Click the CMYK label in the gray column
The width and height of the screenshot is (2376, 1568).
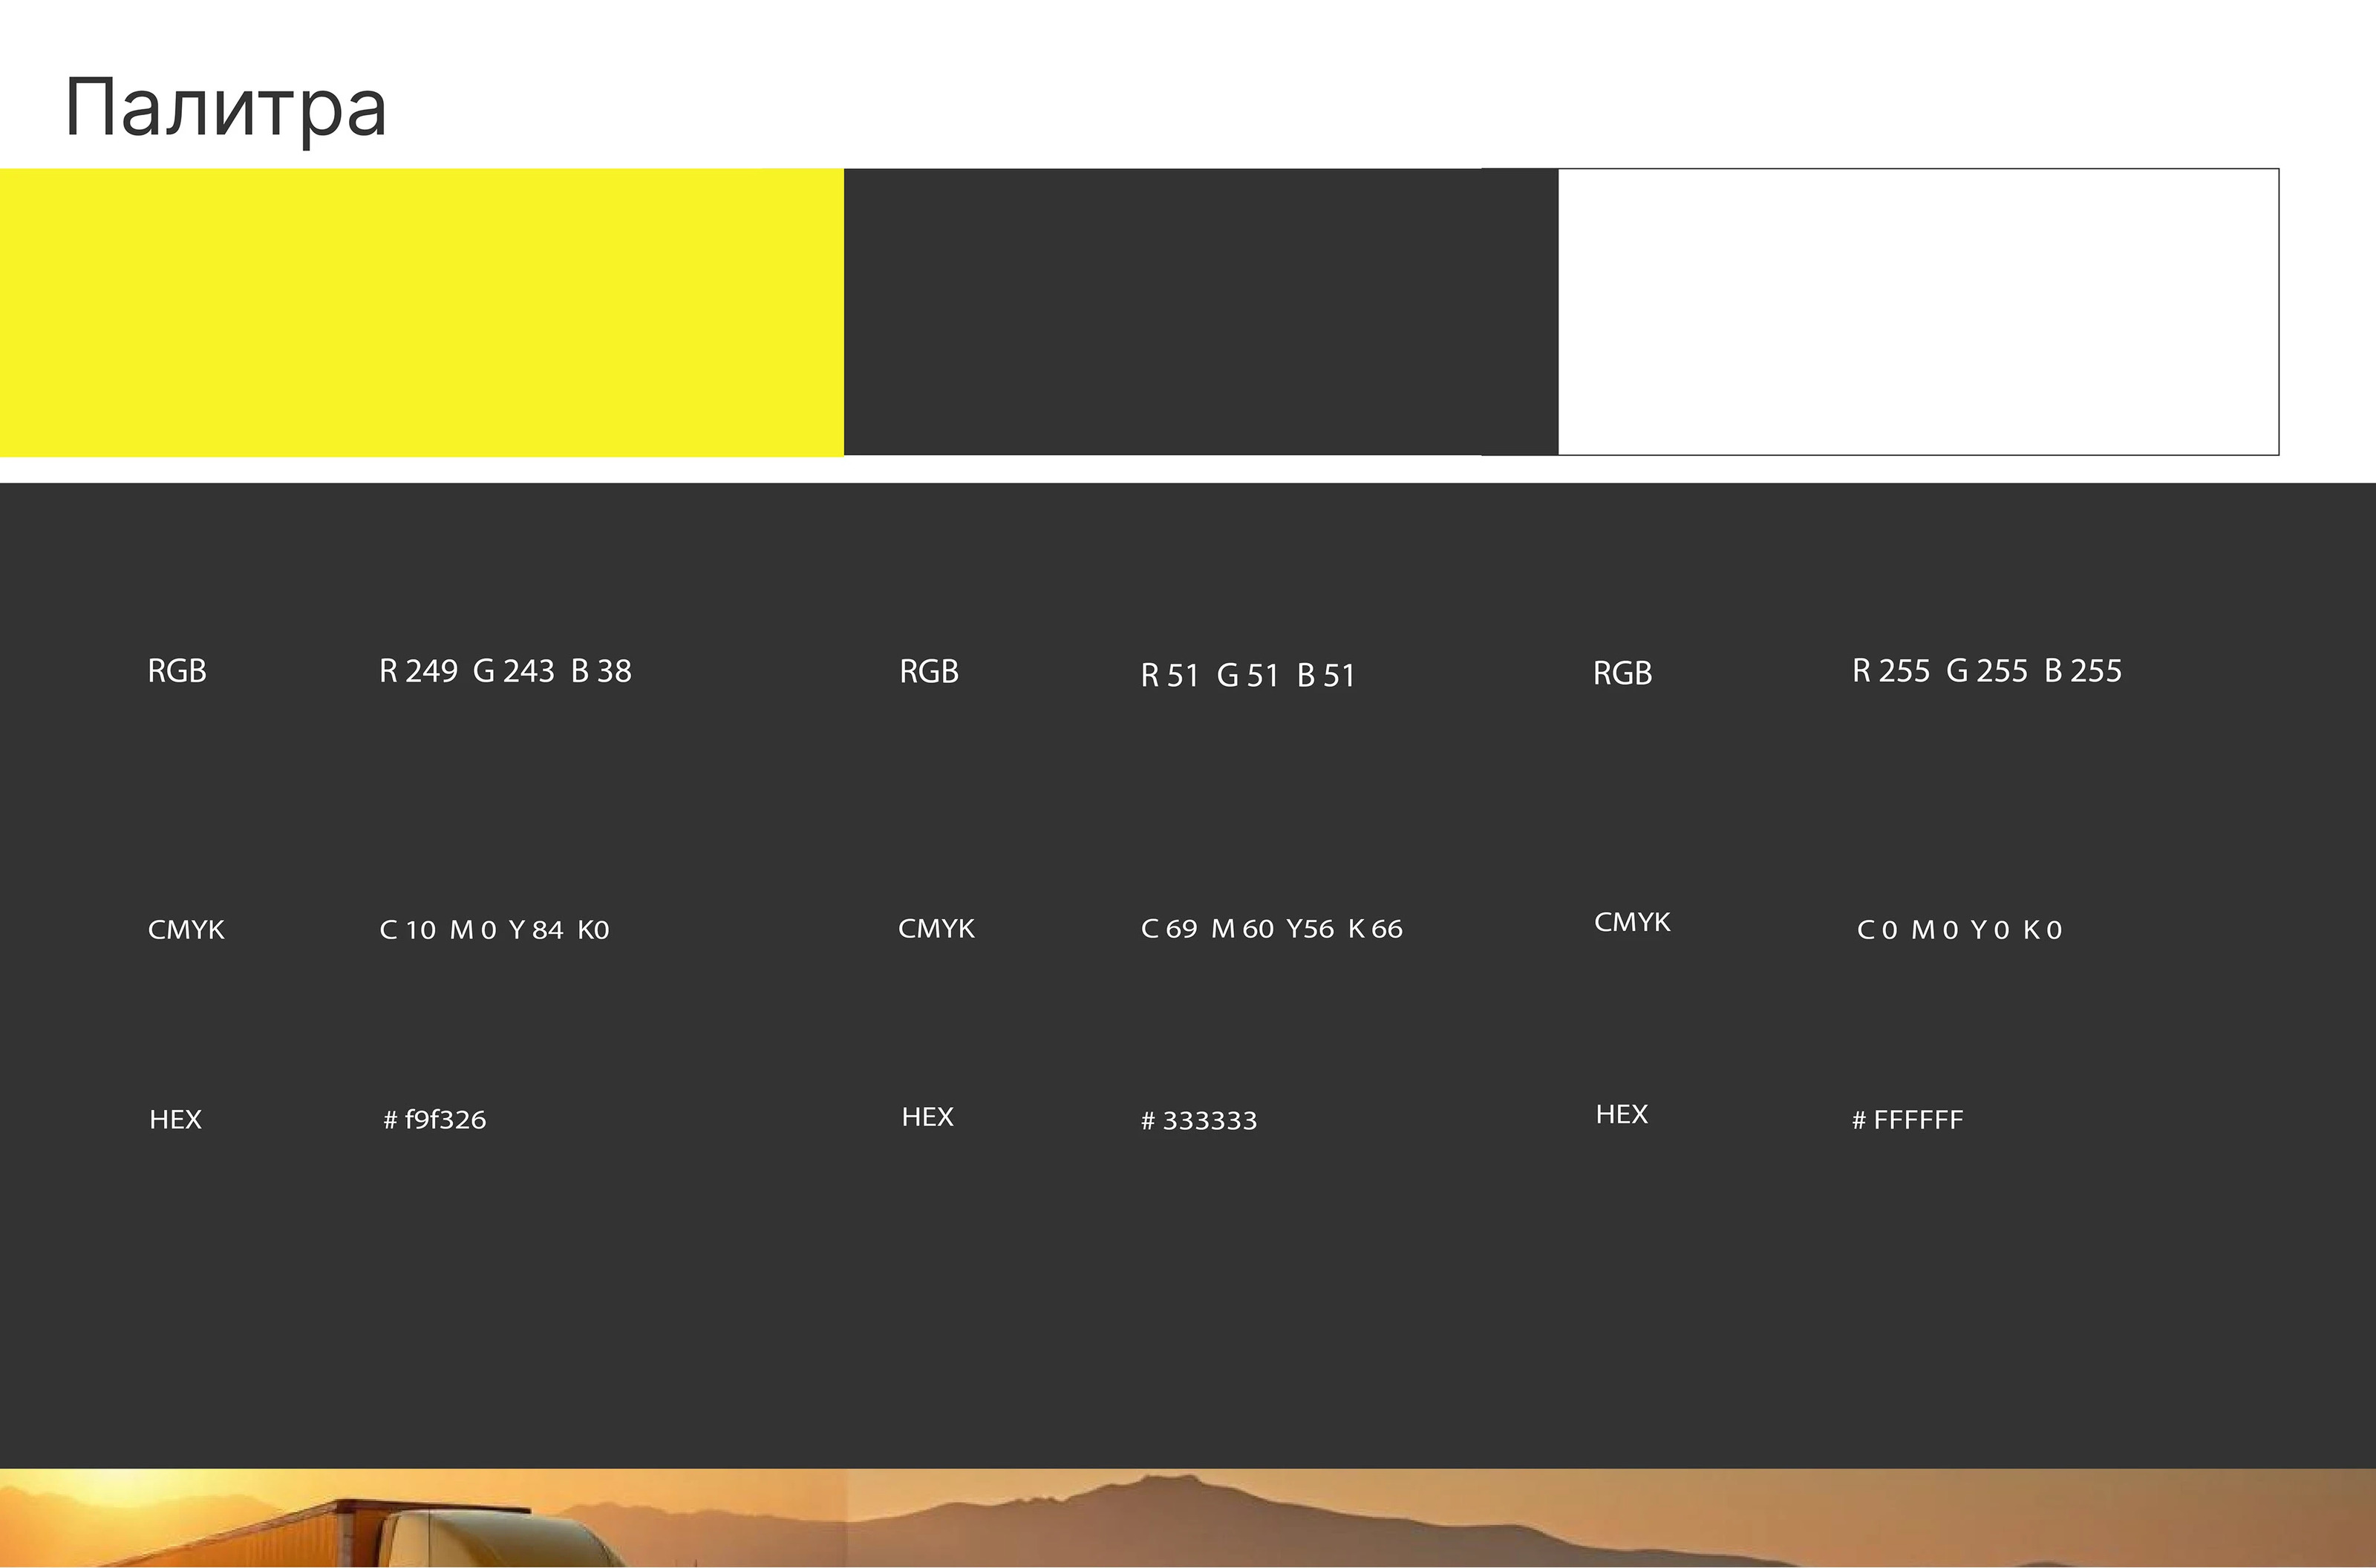[x=936, y=929]
